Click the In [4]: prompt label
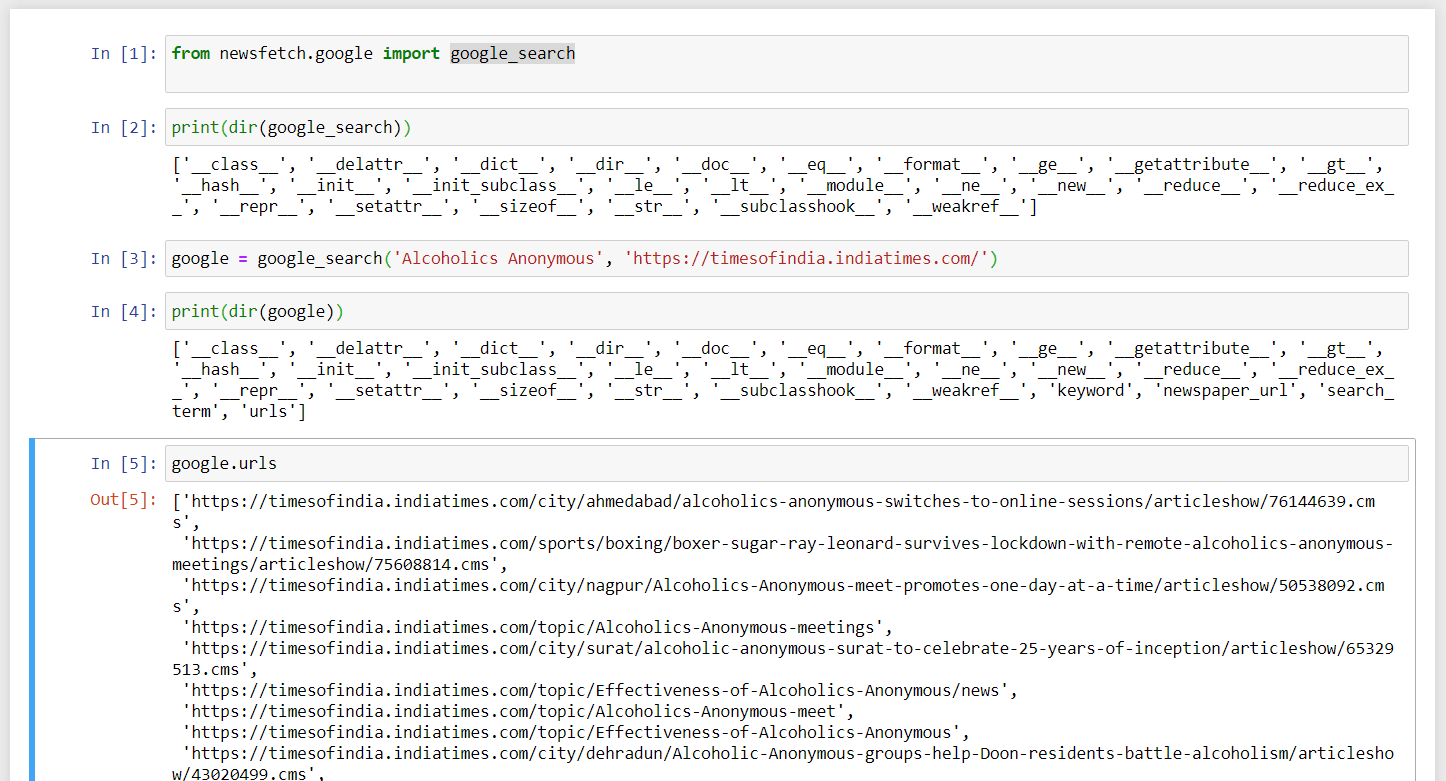The image size is (1446, 781). click(x=124, y=311)
